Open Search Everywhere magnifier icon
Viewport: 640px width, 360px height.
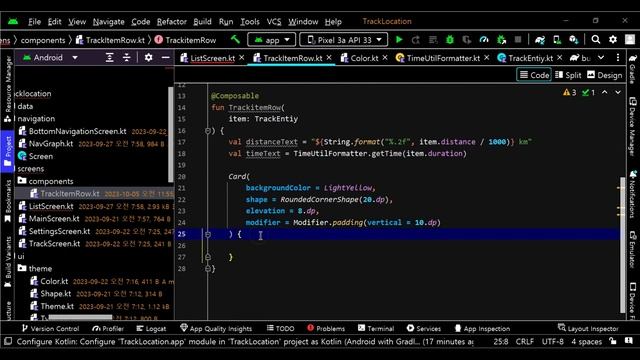596,40
